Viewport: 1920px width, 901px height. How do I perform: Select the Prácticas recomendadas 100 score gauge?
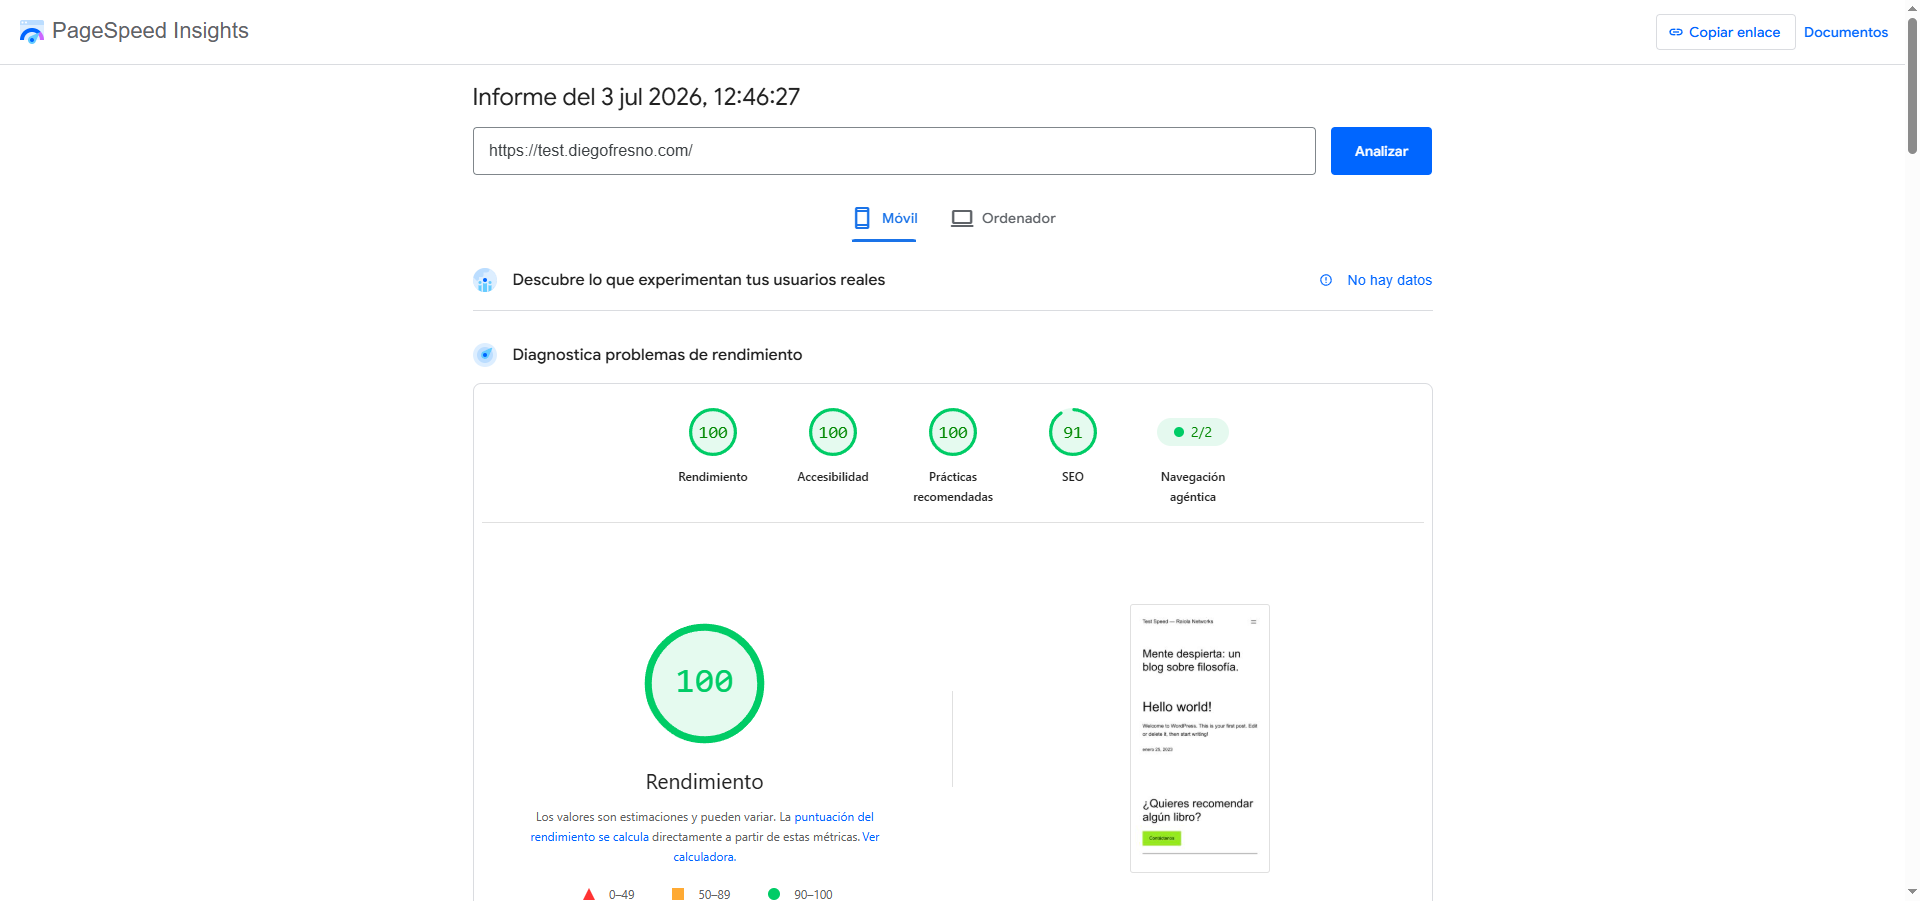(x=953, y=432)
